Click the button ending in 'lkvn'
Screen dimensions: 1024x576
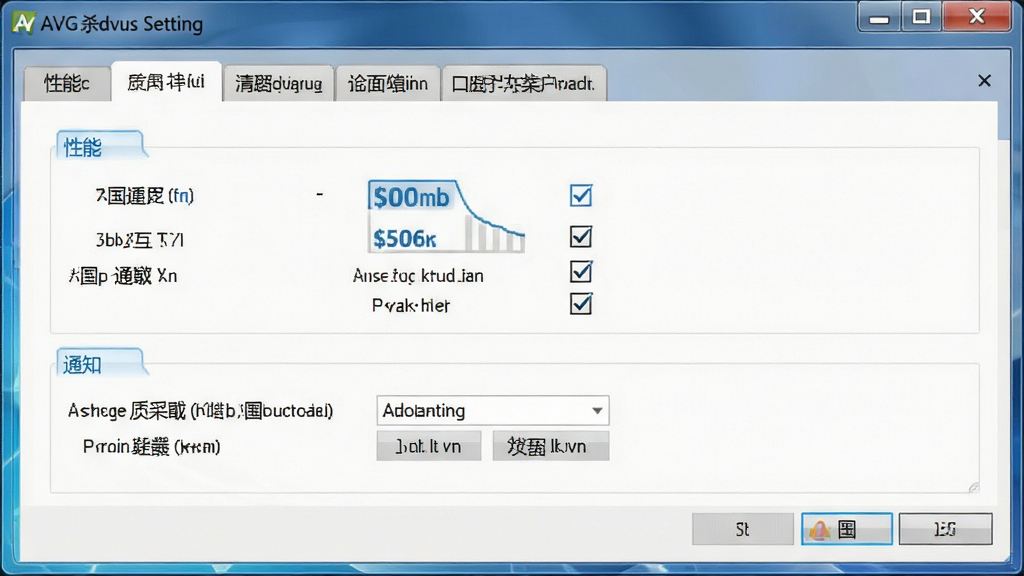(x=551, y=446)
